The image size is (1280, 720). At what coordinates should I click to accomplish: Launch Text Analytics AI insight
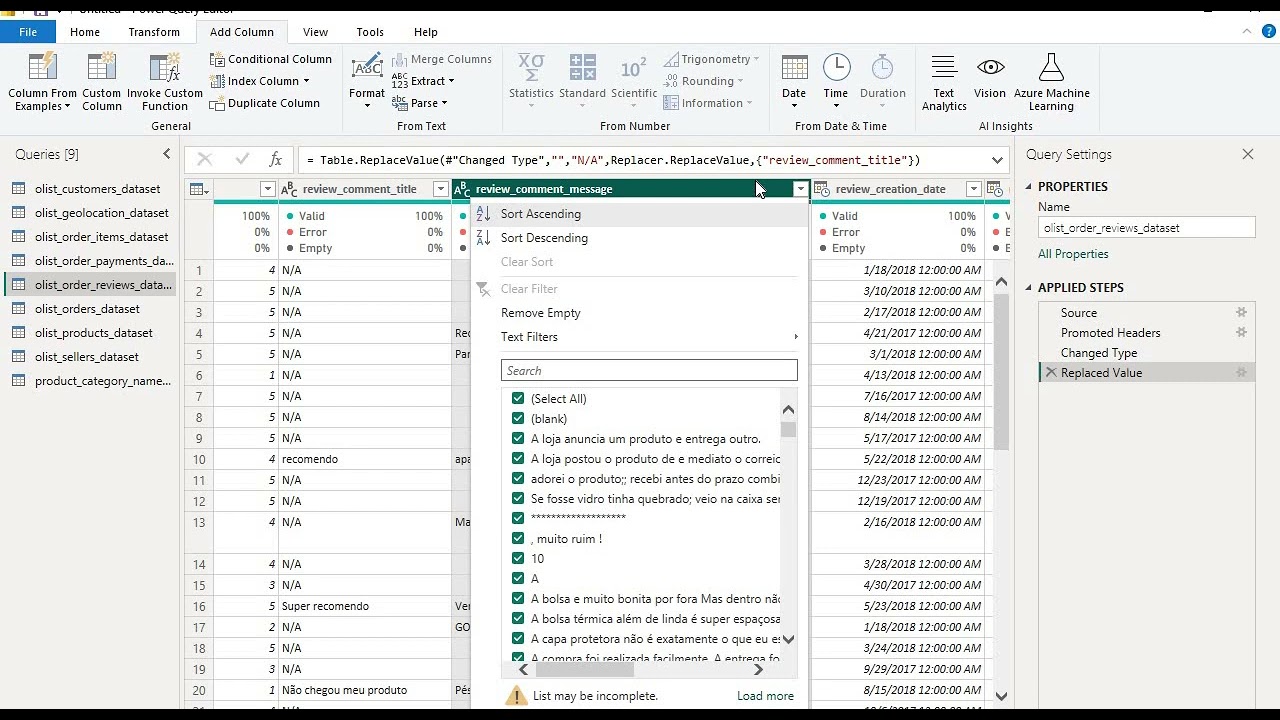[x=944, y=82]
